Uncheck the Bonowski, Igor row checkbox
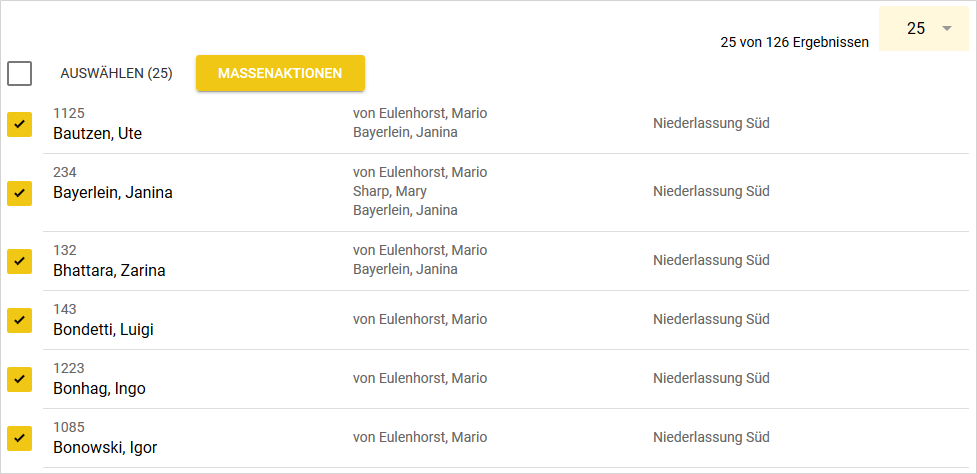 tap(20, 438)
